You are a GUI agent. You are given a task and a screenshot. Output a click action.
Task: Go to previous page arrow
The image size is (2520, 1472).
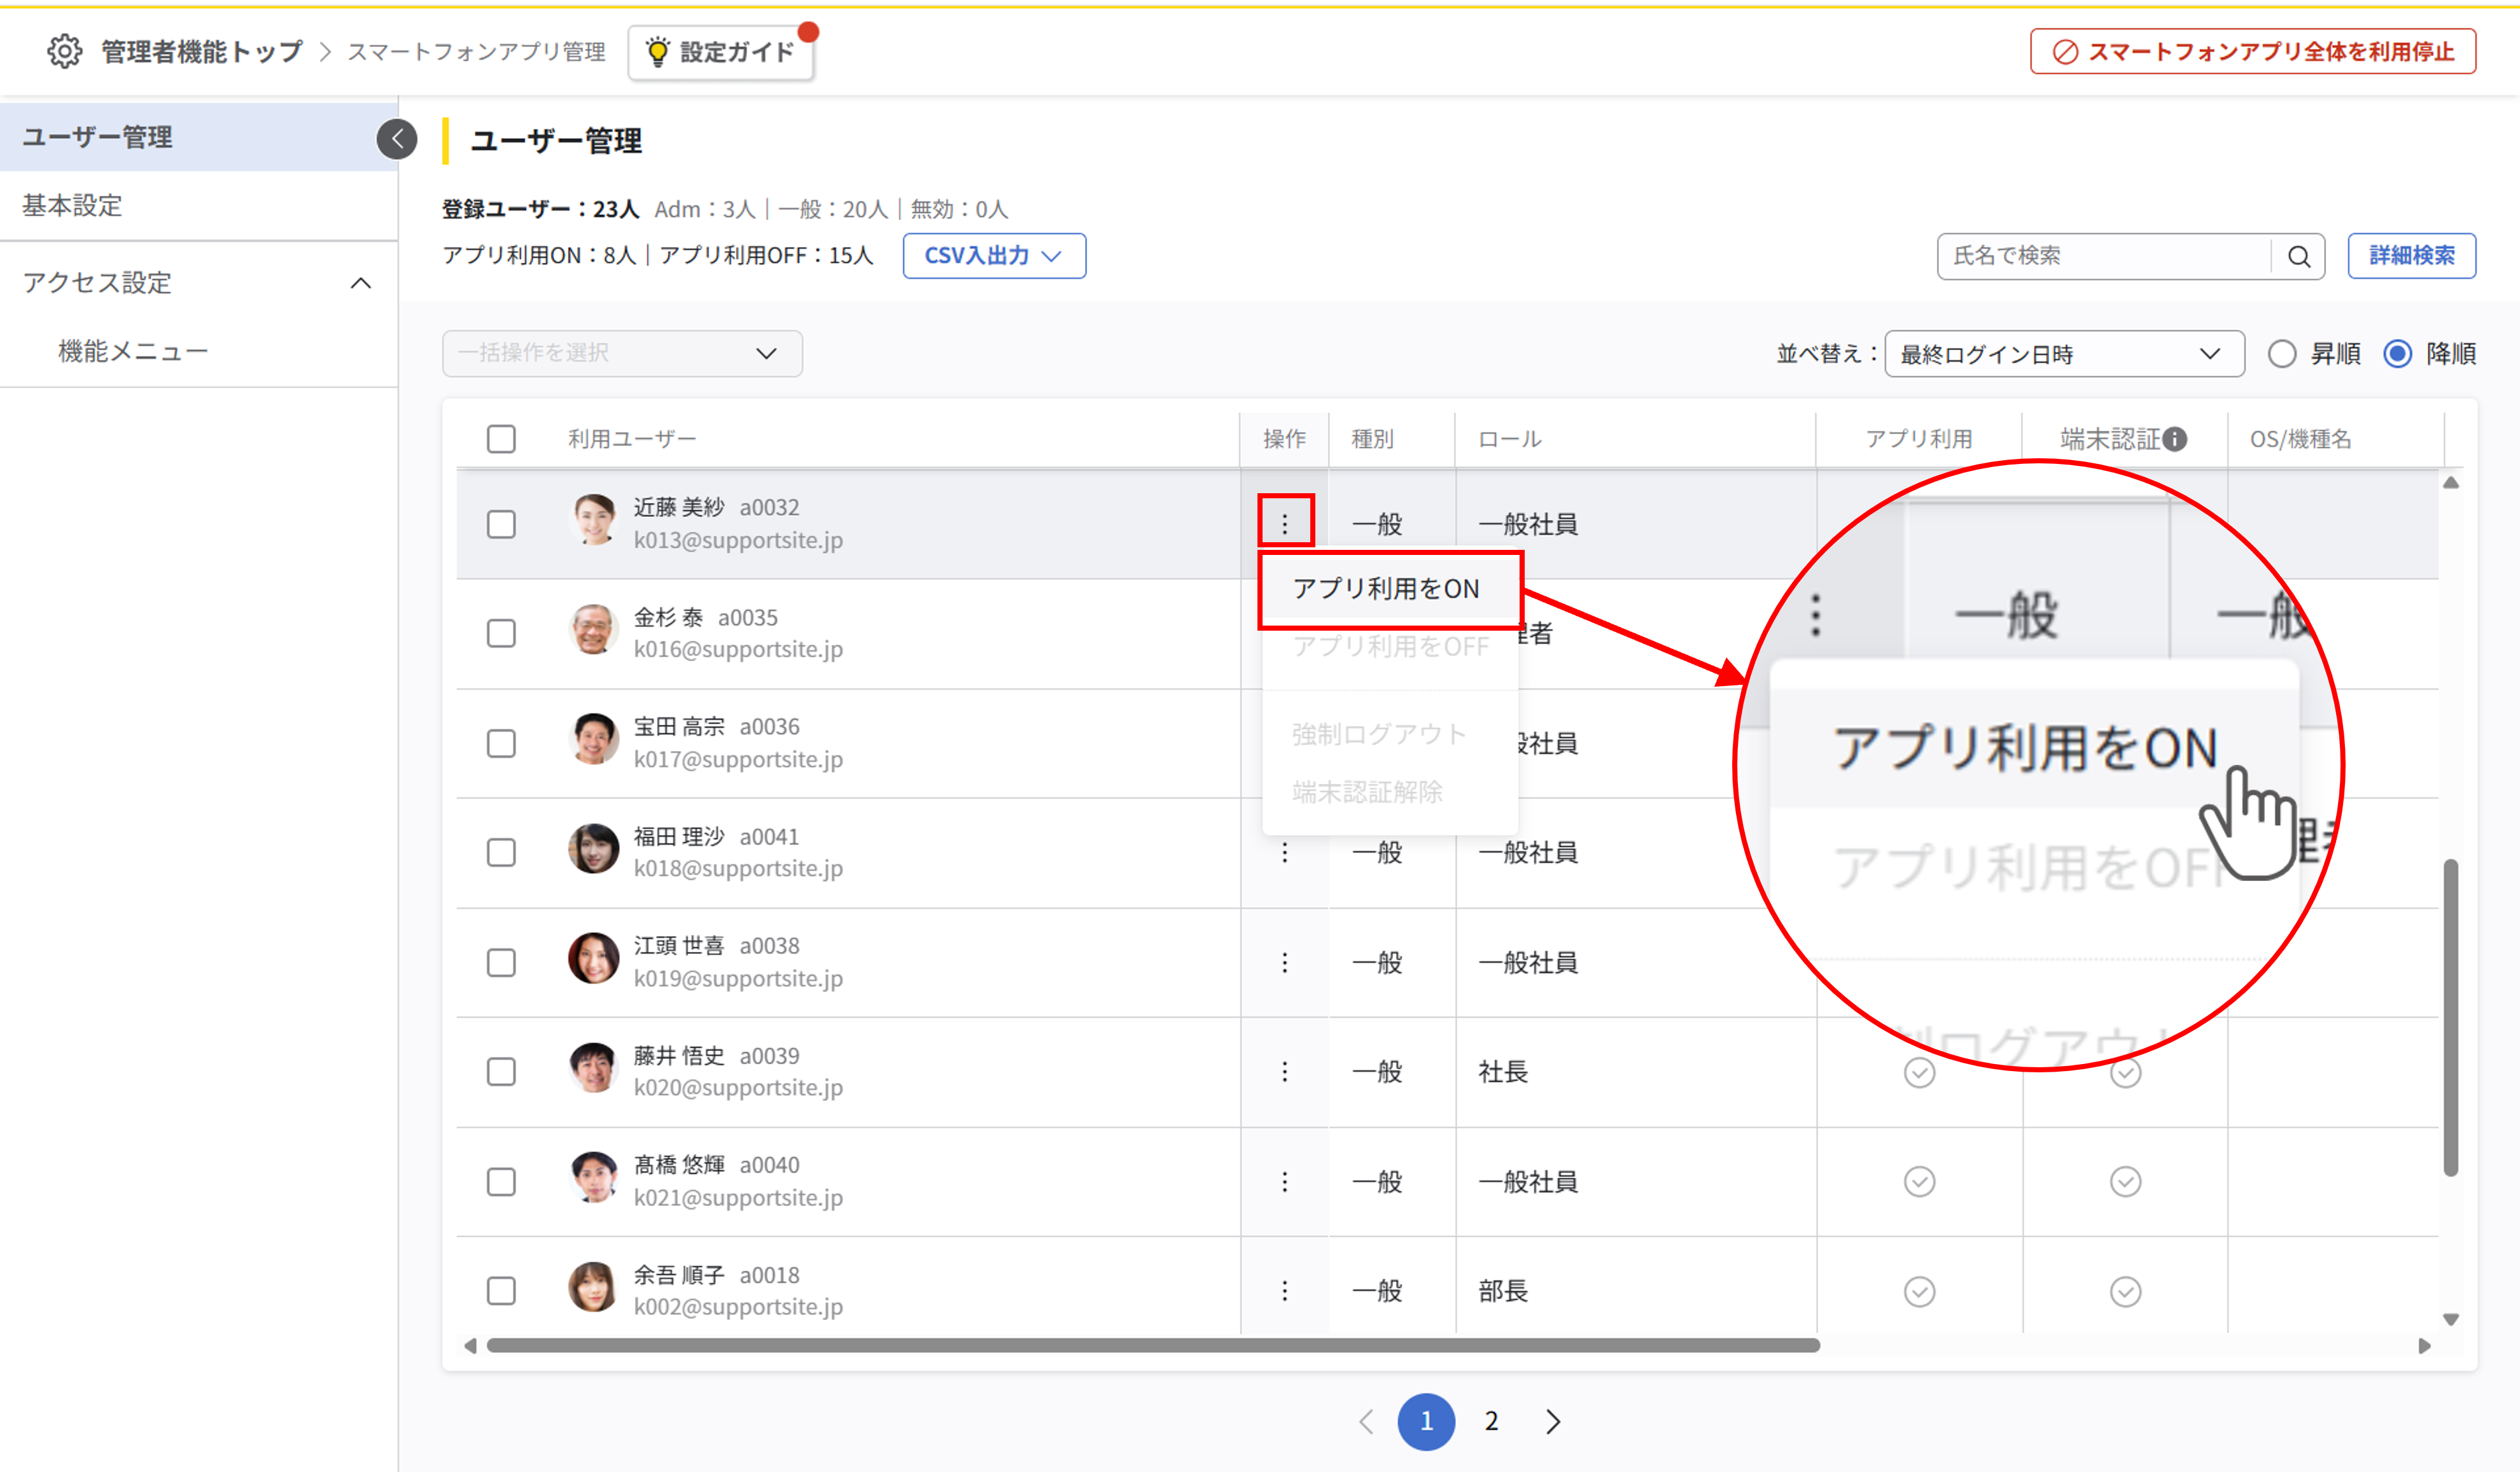point(1366,1422)
